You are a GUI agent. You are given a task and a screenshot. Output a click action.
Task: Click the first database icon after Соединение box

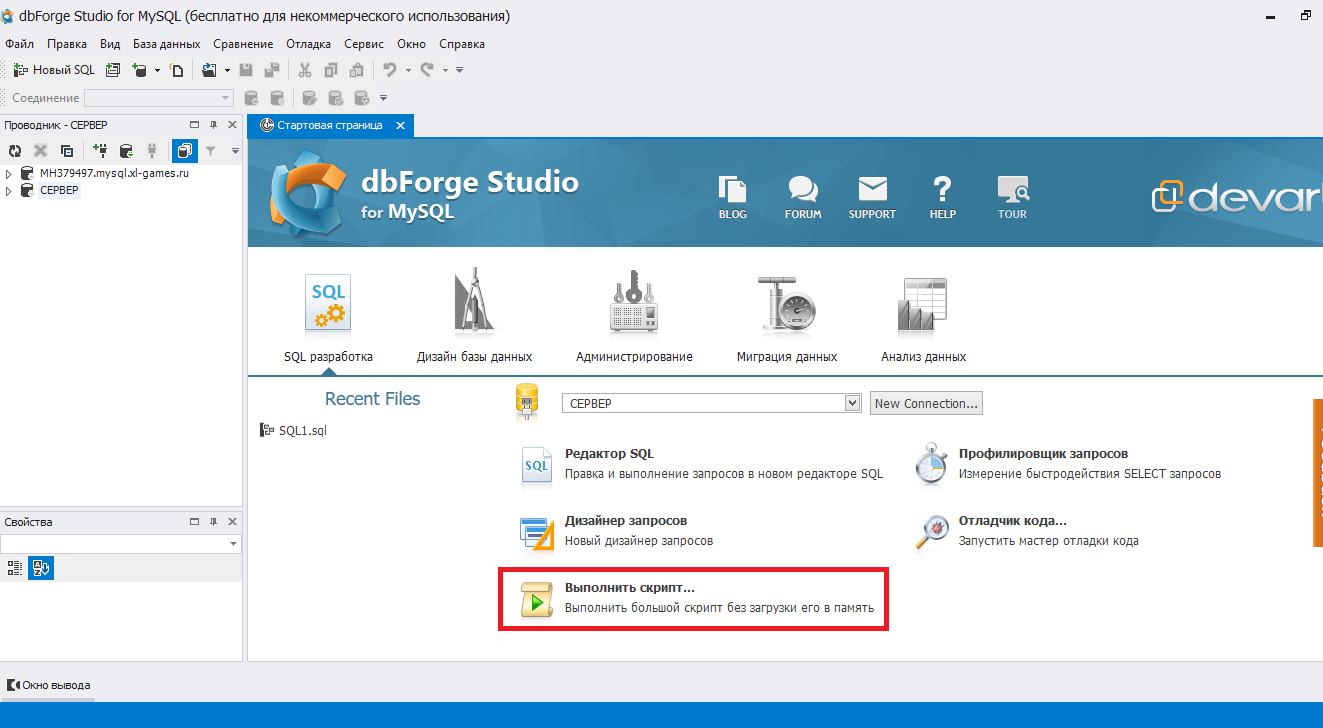[x=251, y=98]
